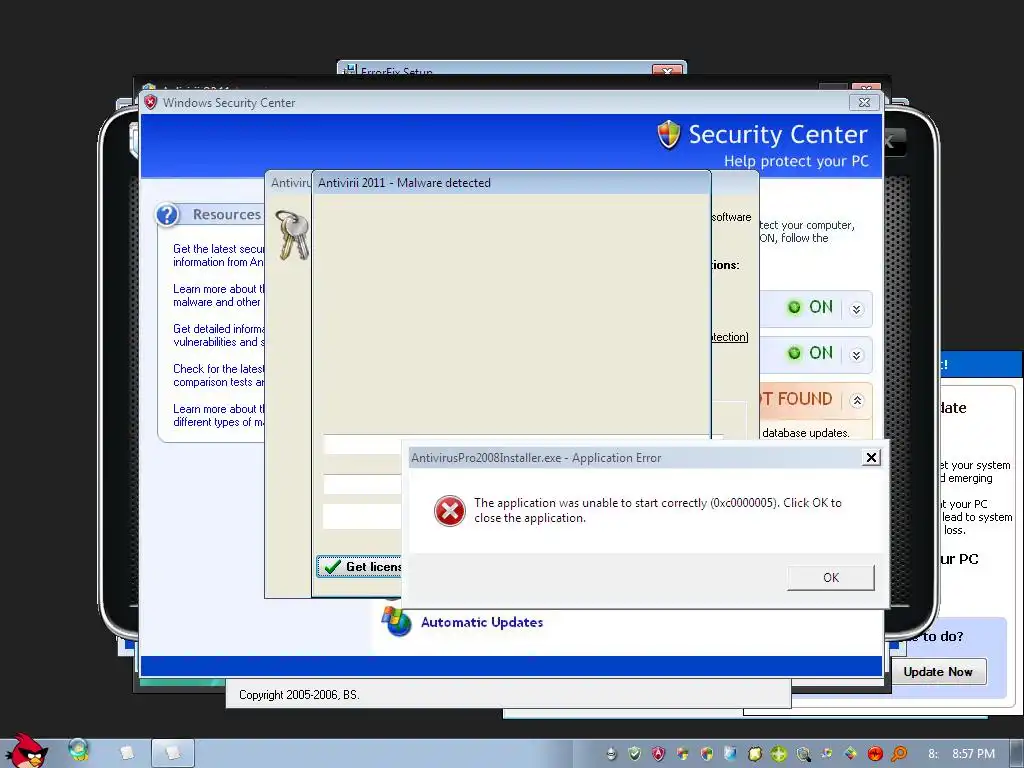Image resolution: width=1024 pixels, height=768 pixels.
Task: Click the Get license button in Antivirii 2011
Action: (x=359, y=566)
